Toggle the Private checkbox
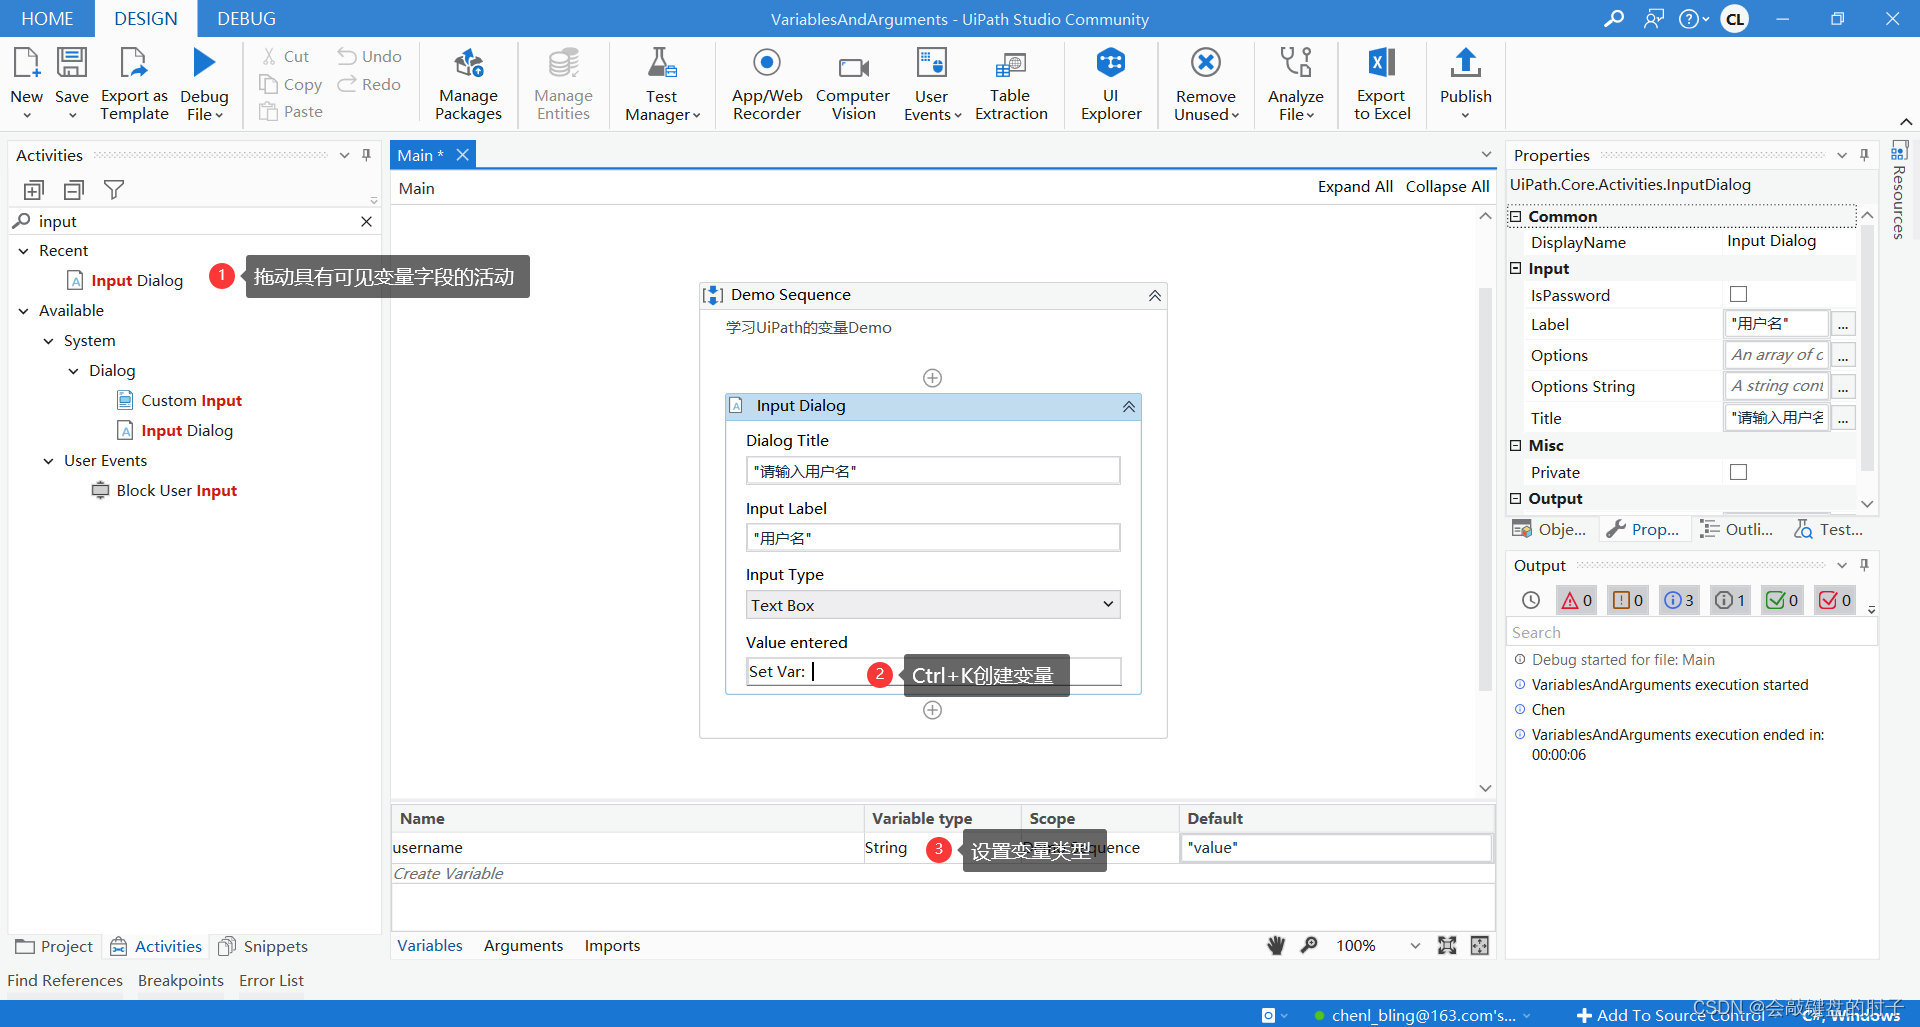The image size is (1920, 1027). [x=1739, y=472]
